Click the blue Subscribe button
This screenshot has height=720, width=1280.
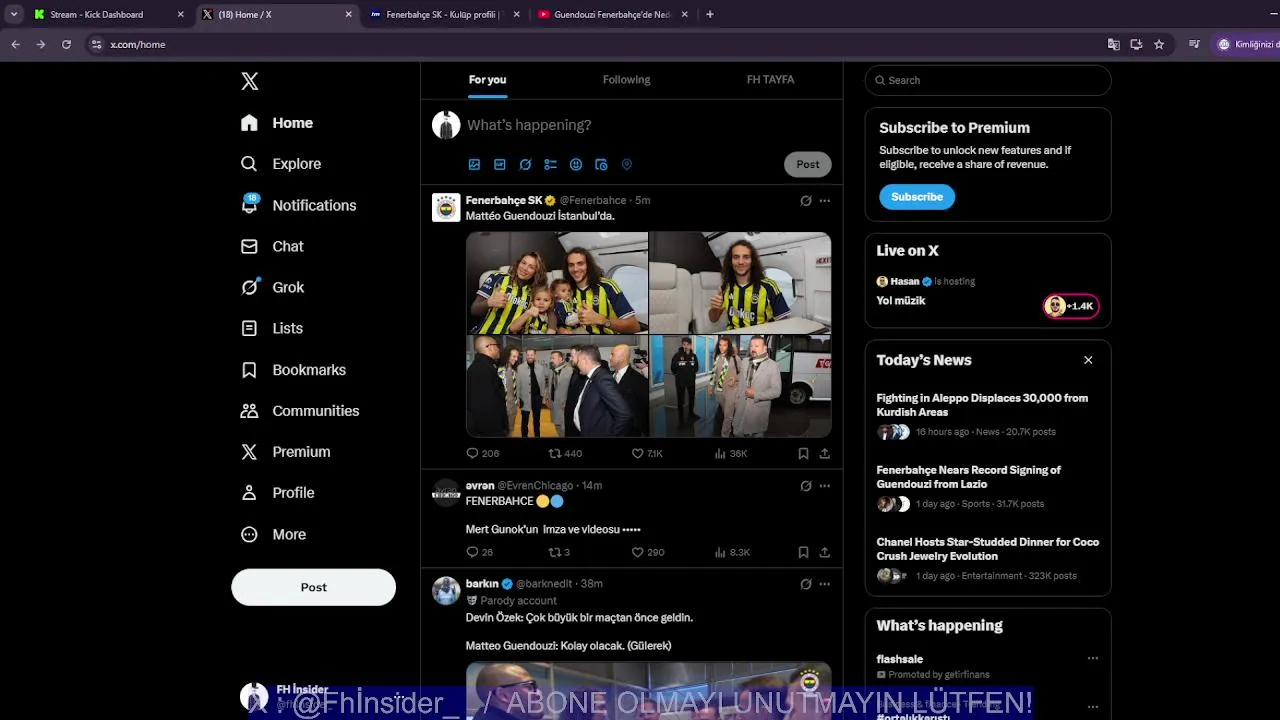coord(917,197)
